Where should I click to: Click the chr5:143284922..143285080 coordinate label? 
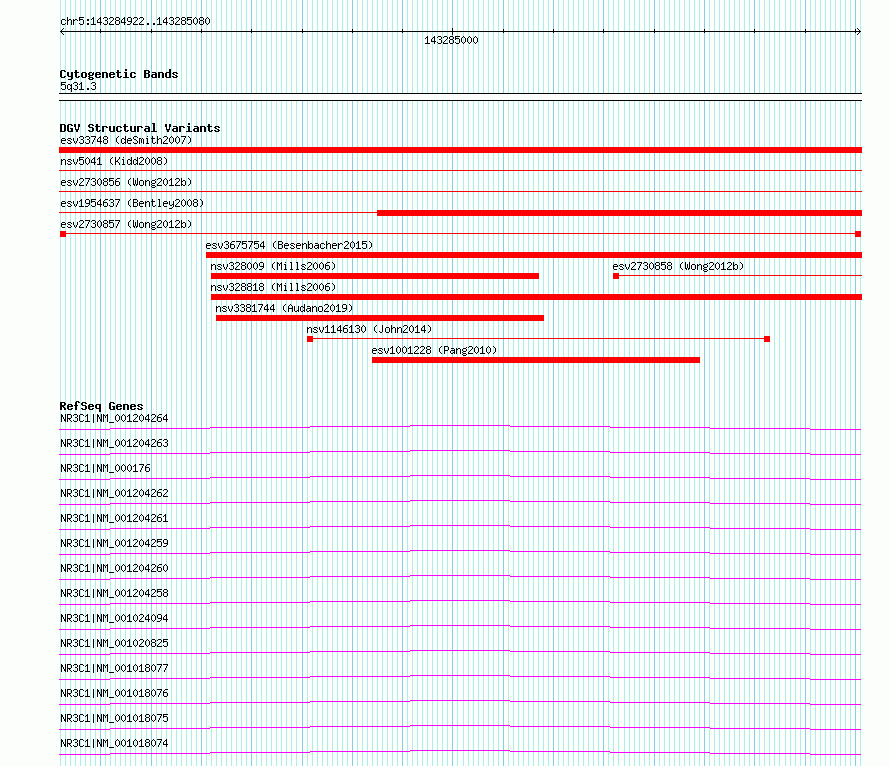pyautogui.click(x=135, y=21)
